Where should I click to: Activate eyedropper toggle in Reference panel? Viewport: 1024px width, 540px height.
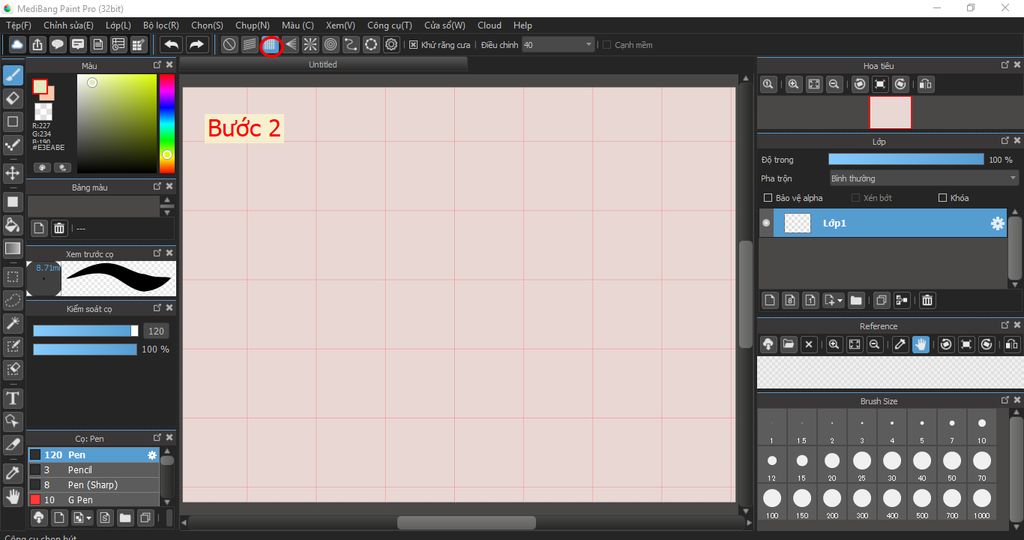900,344
